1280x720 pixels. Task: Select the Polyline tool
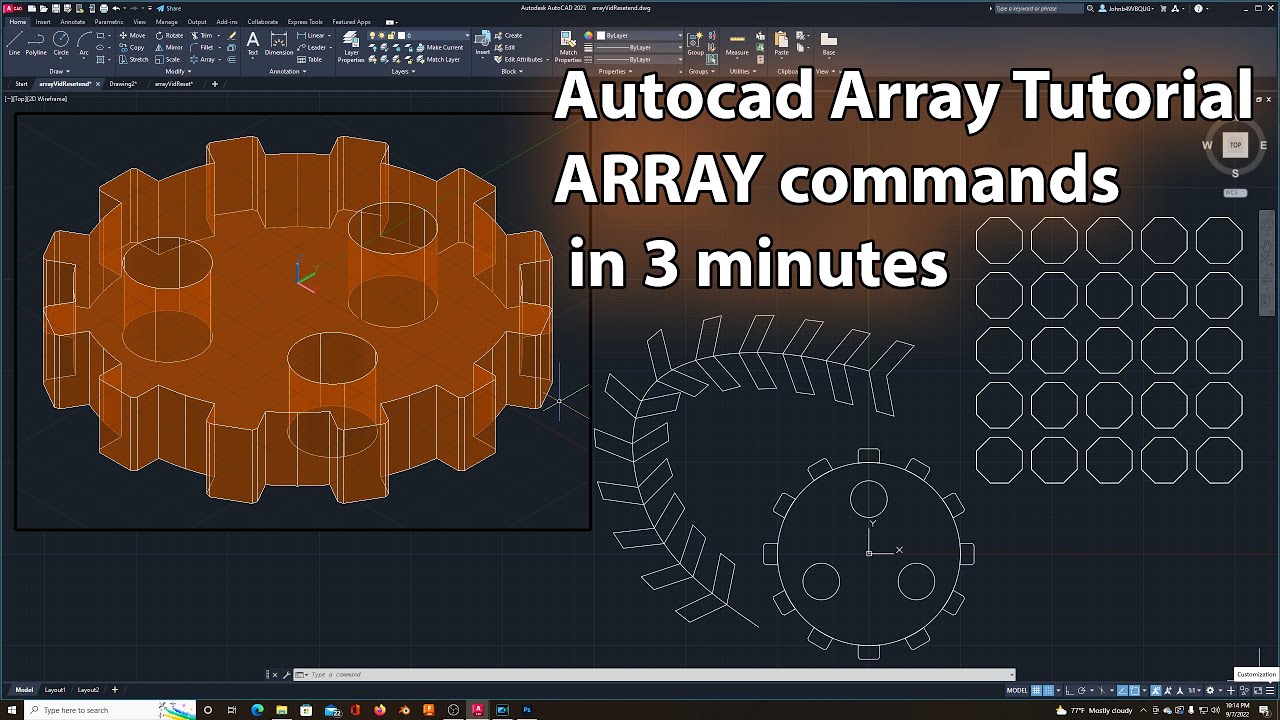click(x=36, y=42)
